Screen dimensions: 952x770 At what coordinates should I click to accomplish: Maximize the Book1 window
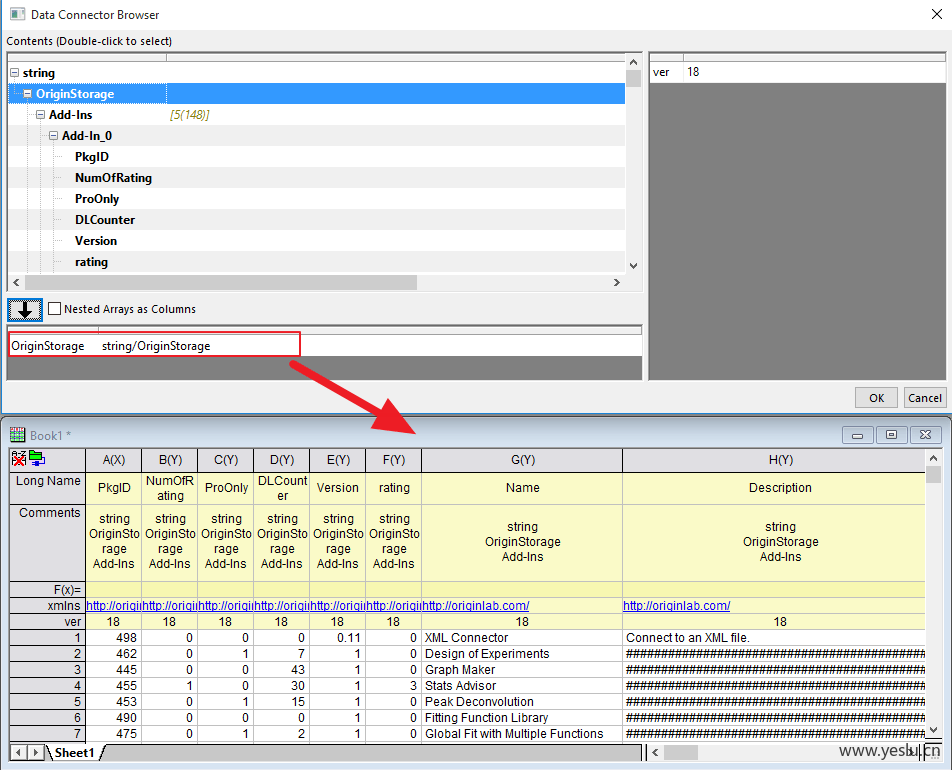891,435
